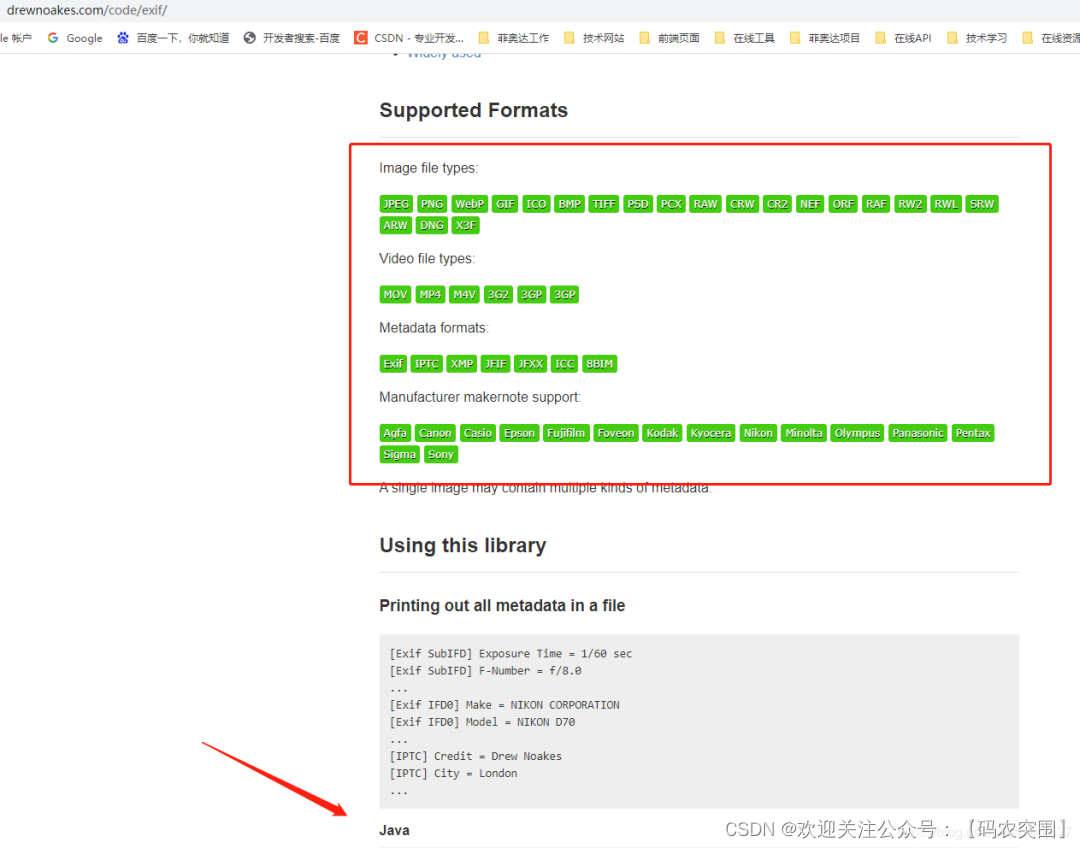Click the RW2 format badge
The height and width of the screenshot is (848, 1080).
pos(910,204)
